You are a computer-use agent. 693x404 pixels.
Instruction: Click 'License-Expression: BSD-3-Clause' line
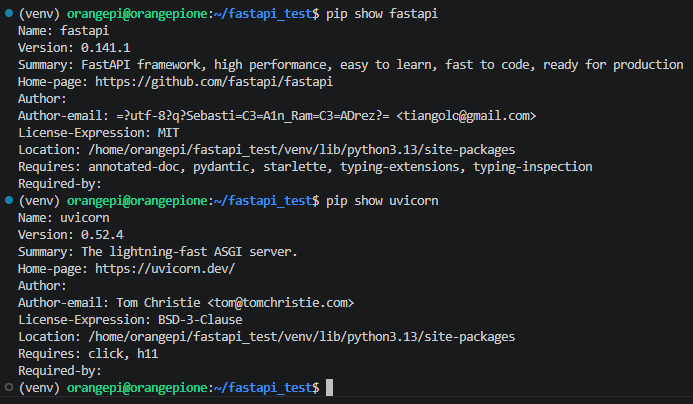pos(130,320)
